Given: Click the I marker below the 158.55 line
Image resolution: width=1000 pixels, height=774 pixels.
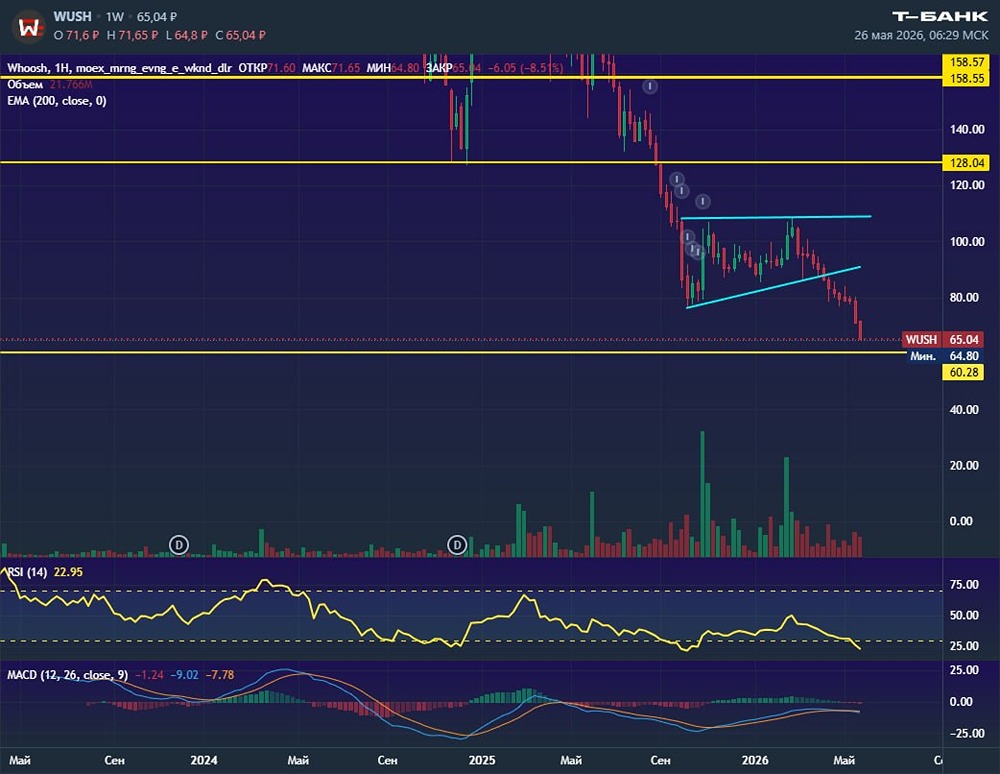Looking at the screenshot, I should [x=650, y=86].
